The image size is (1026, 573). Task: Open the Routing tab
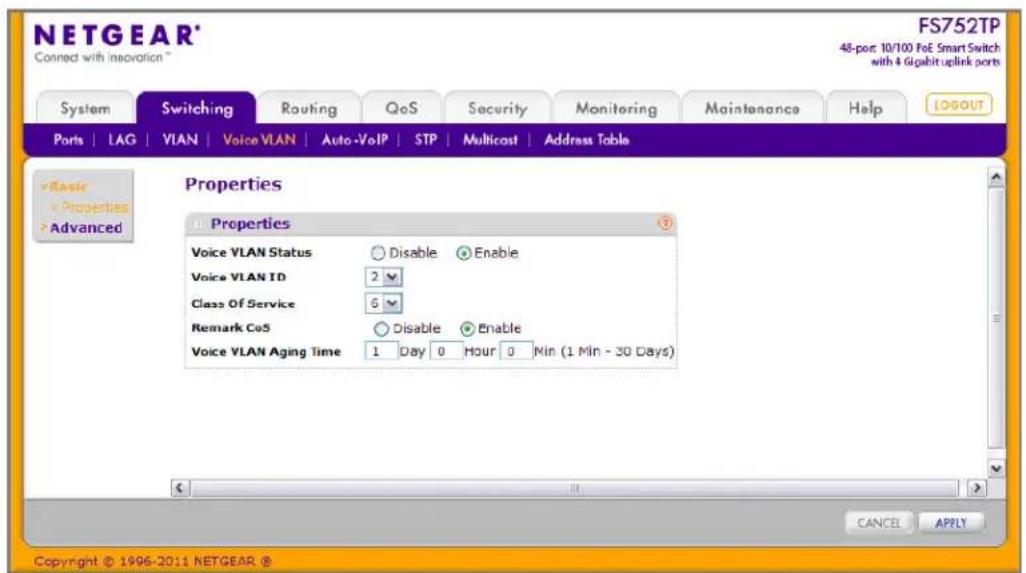[309, 109]
